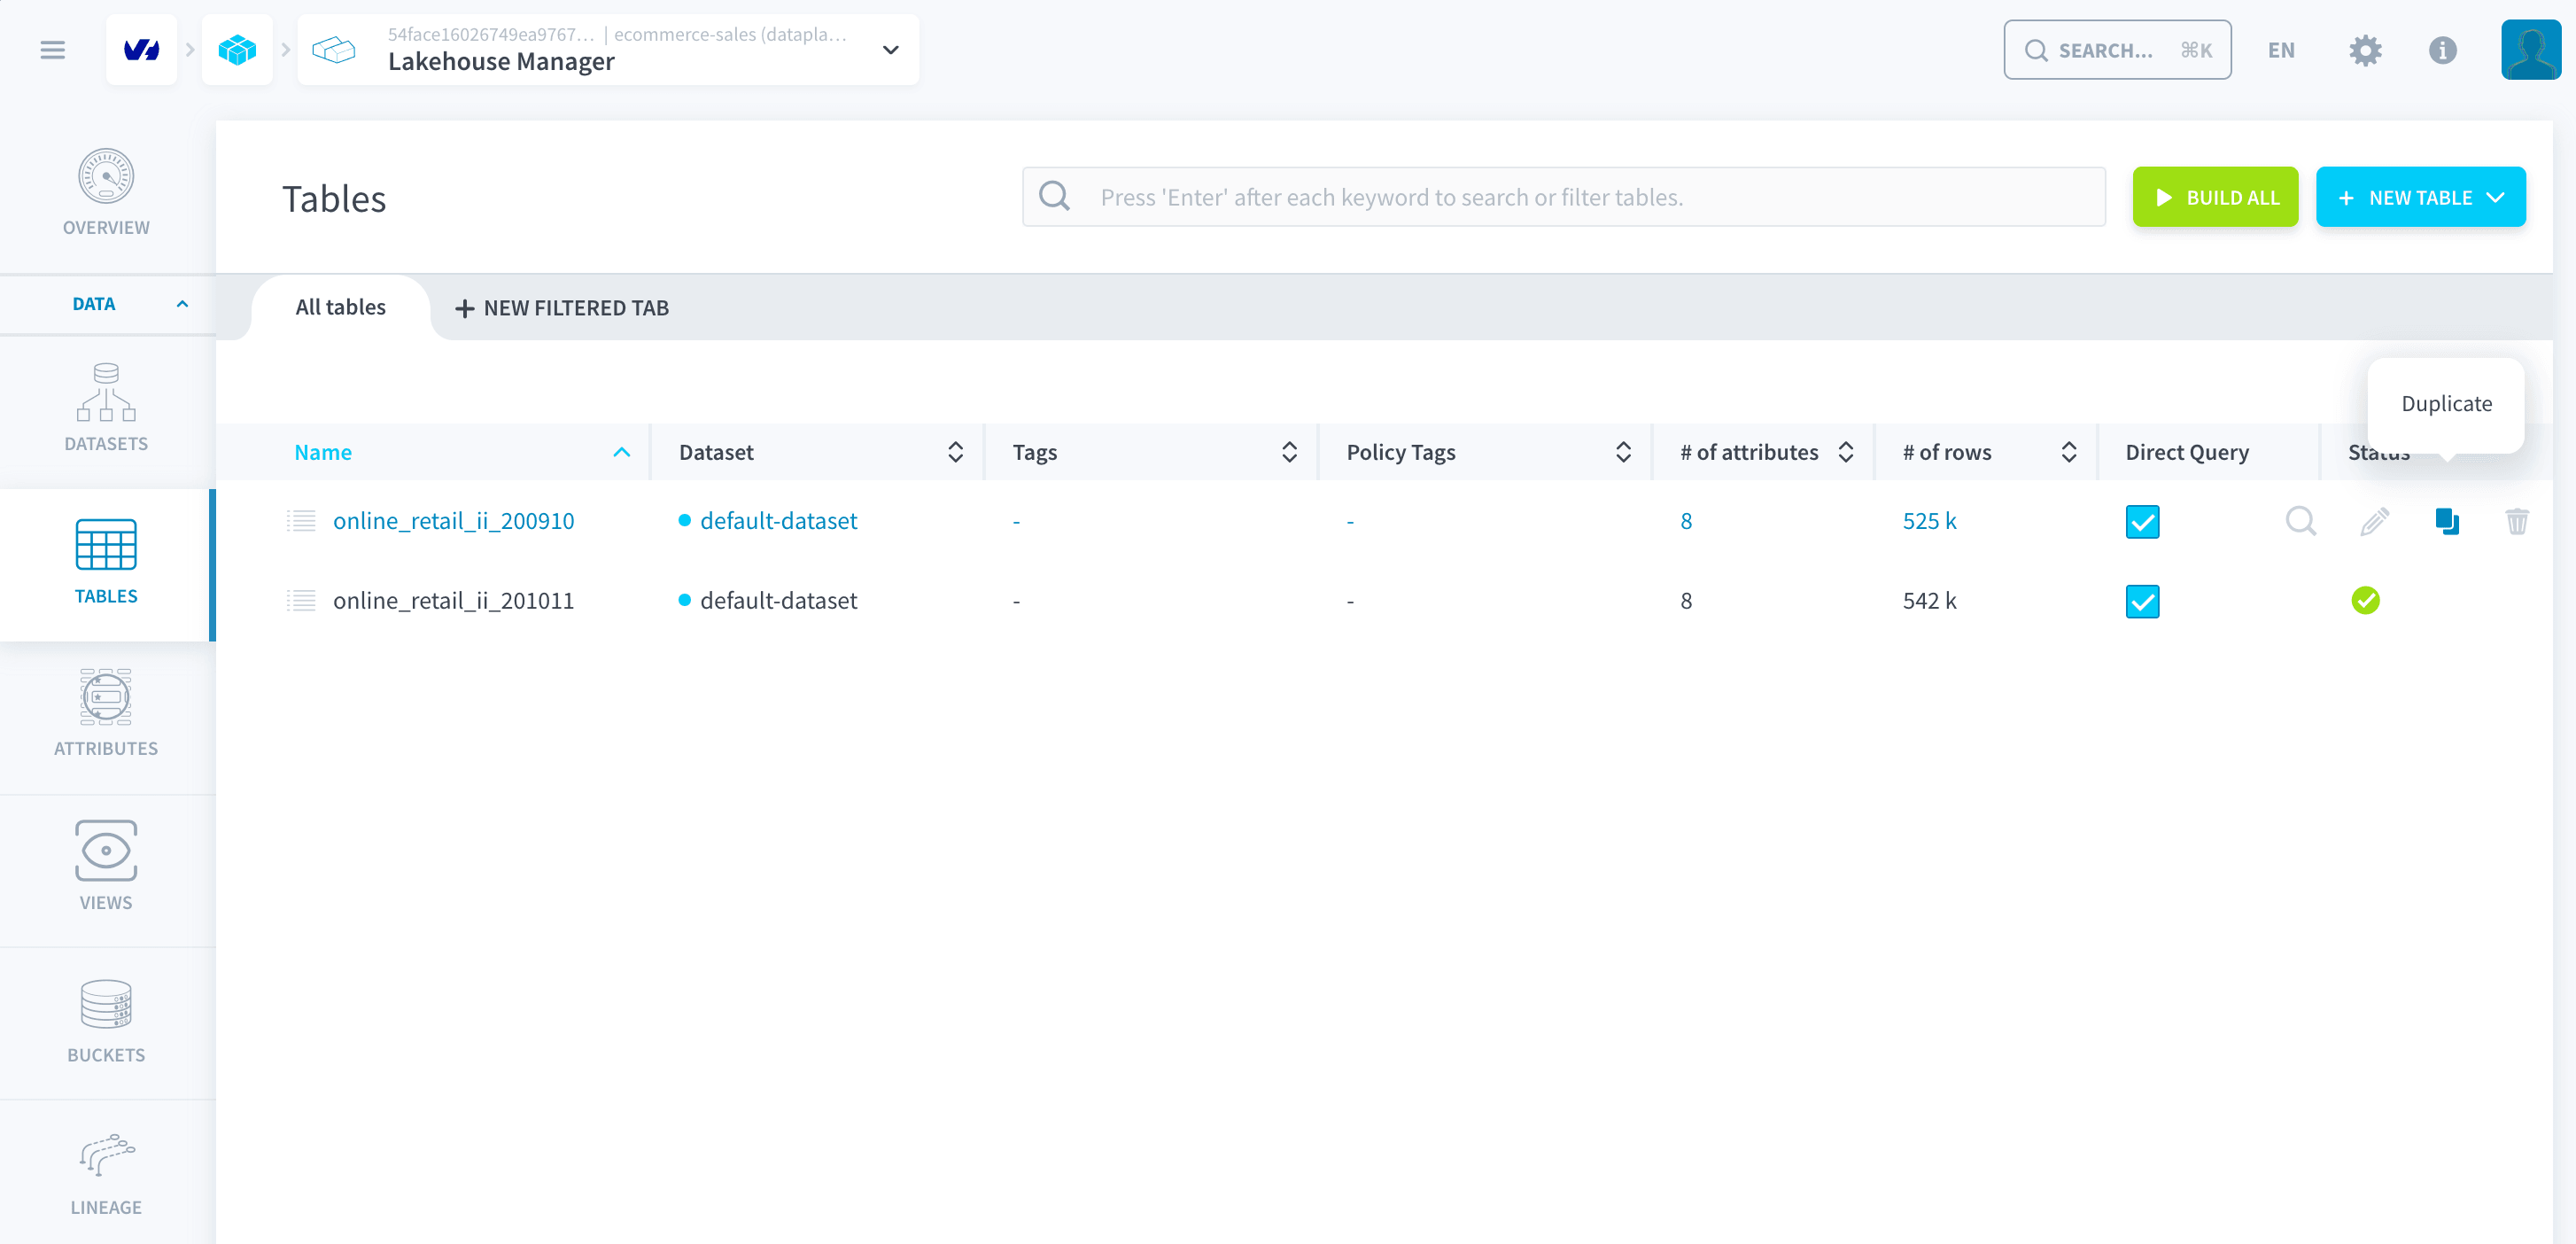The image size is (2576, 1244).
Task: Toggle Direct Query checkbox for online_retail_ii_200910
Action: tap(2142, 521)
